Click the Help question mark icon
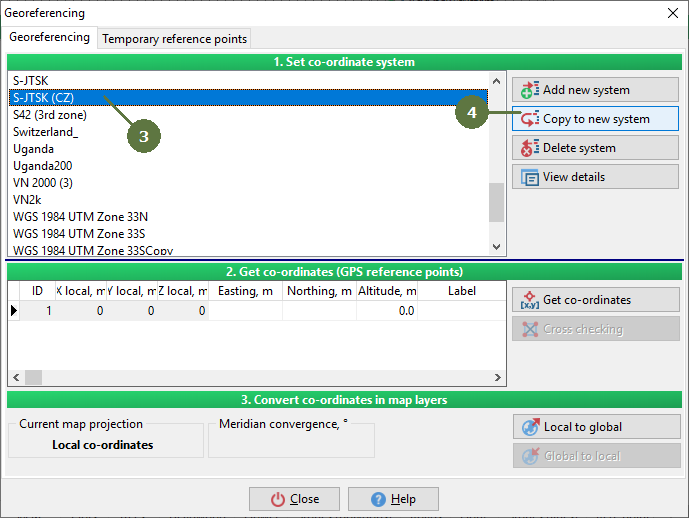The image size is (689, 518). pyautogui.click(x=378, y=500)
